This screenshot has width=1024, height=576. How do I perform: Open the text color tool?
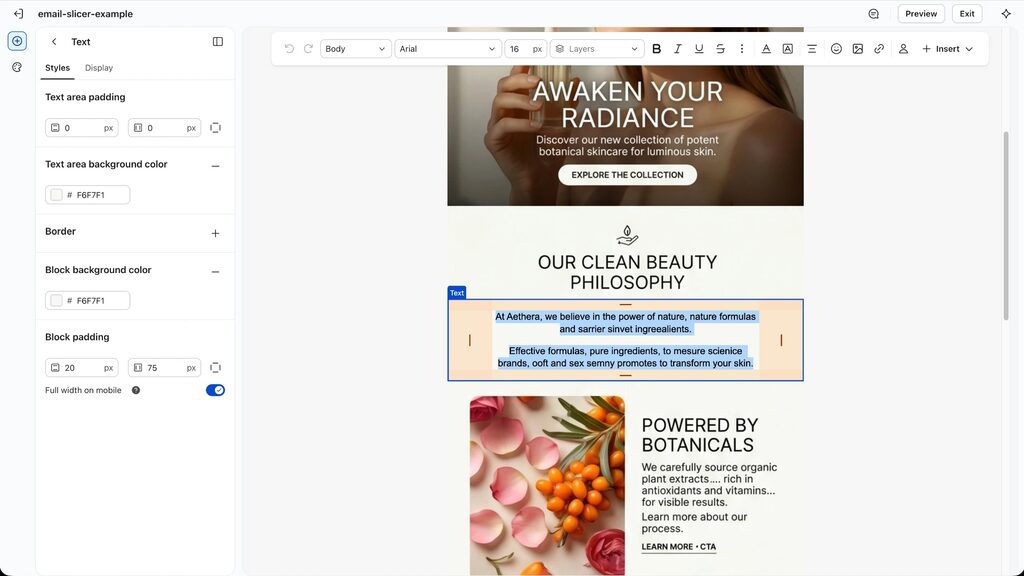[766, 49]
